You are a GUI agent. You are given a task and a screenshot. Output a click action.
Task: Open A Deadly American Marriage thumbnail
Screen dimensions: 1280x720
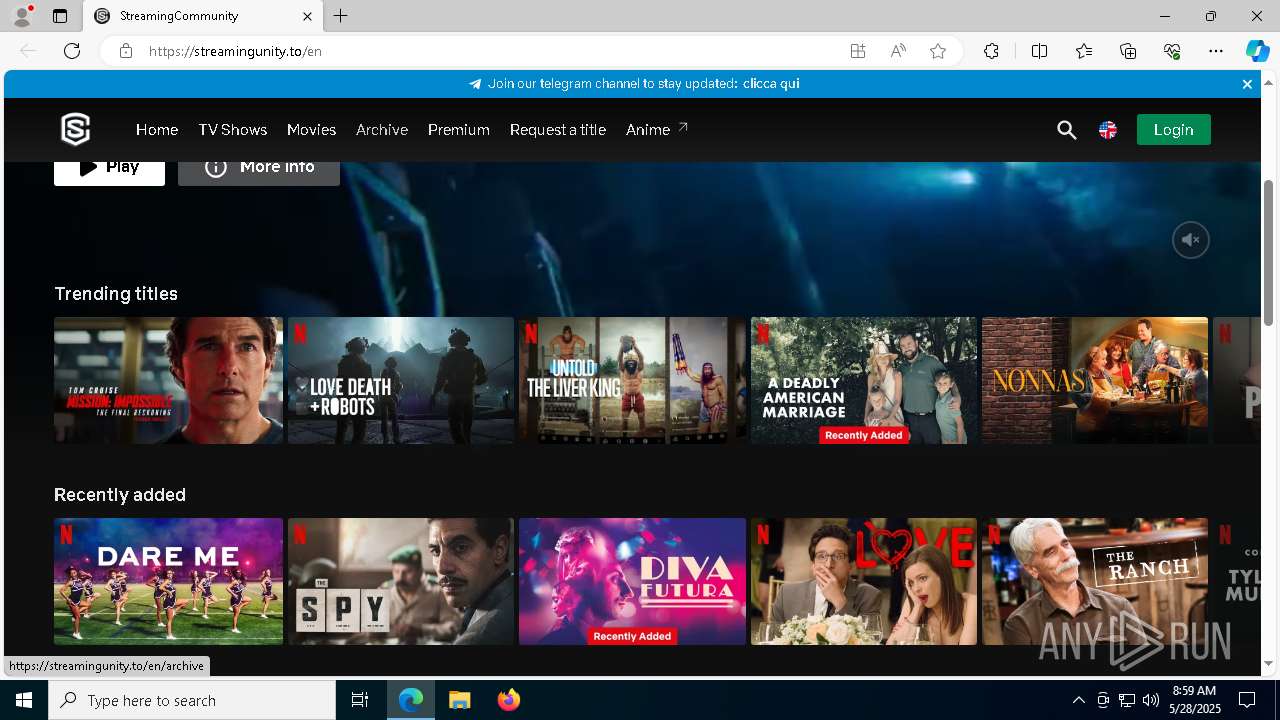(x=864, y=380)
